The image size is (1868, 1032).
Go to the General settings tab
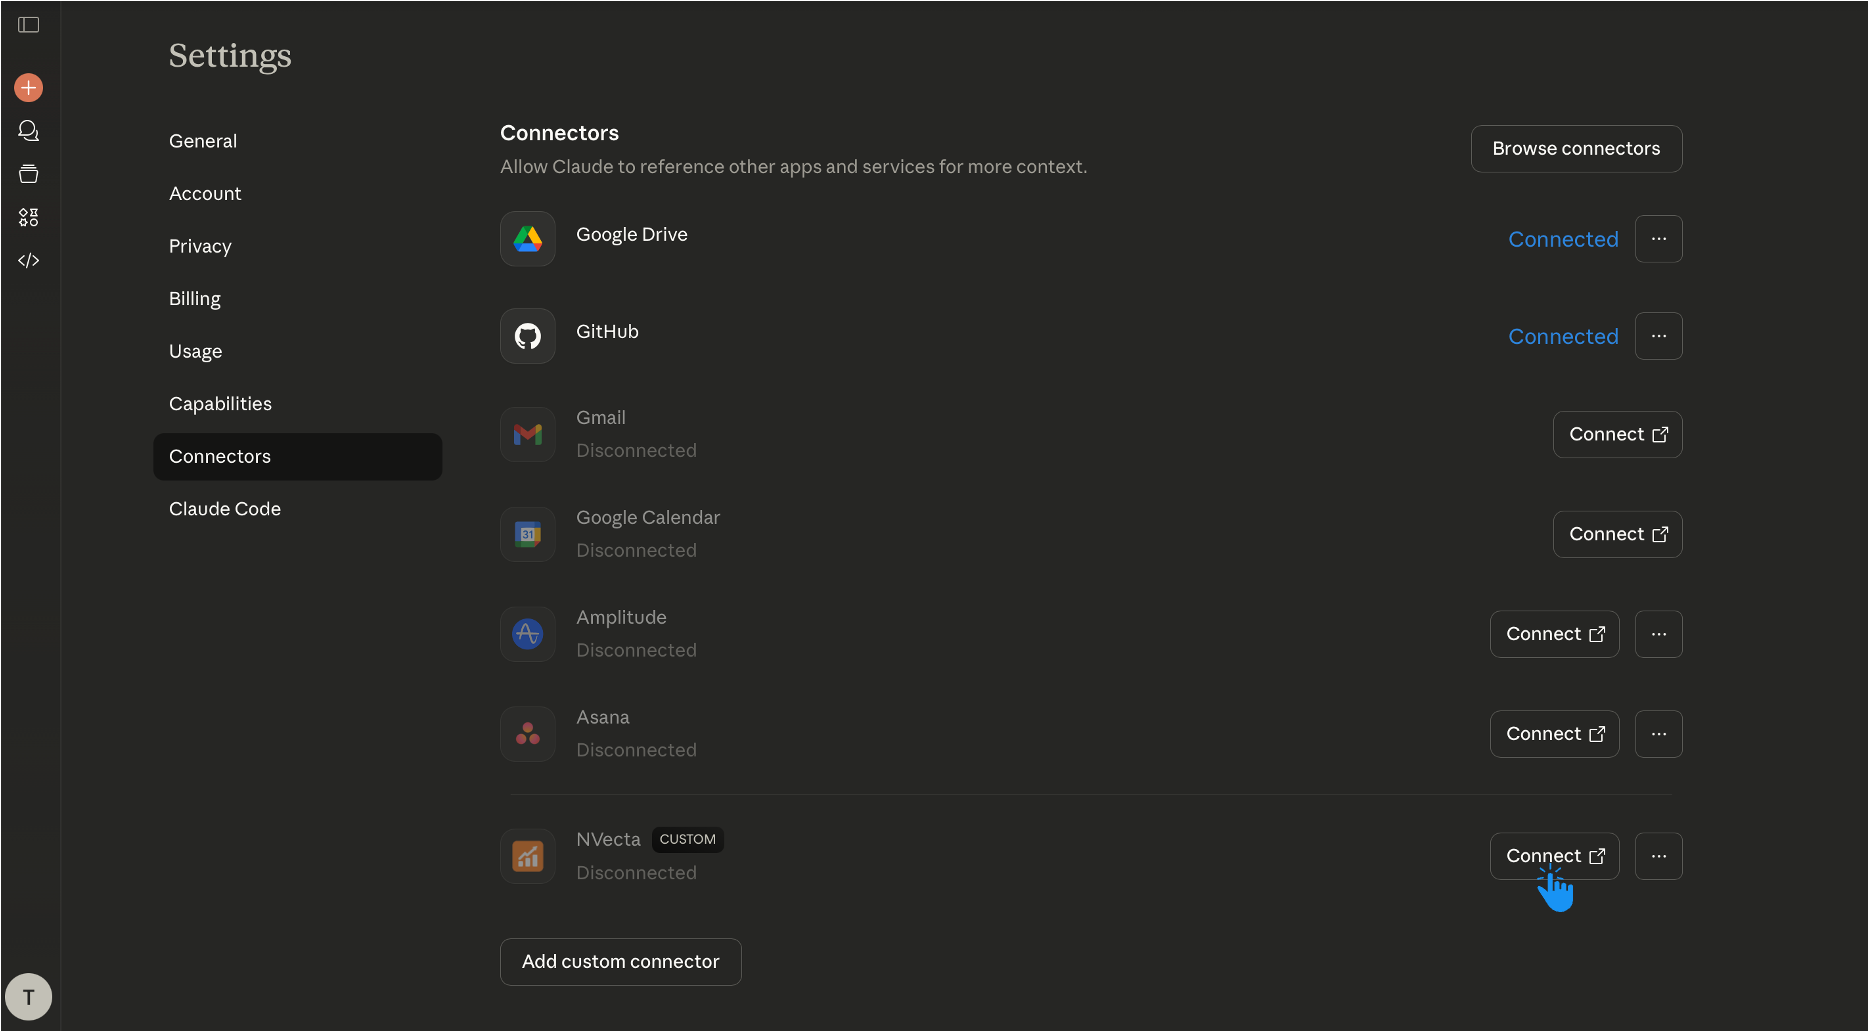[x=203, y=141]
